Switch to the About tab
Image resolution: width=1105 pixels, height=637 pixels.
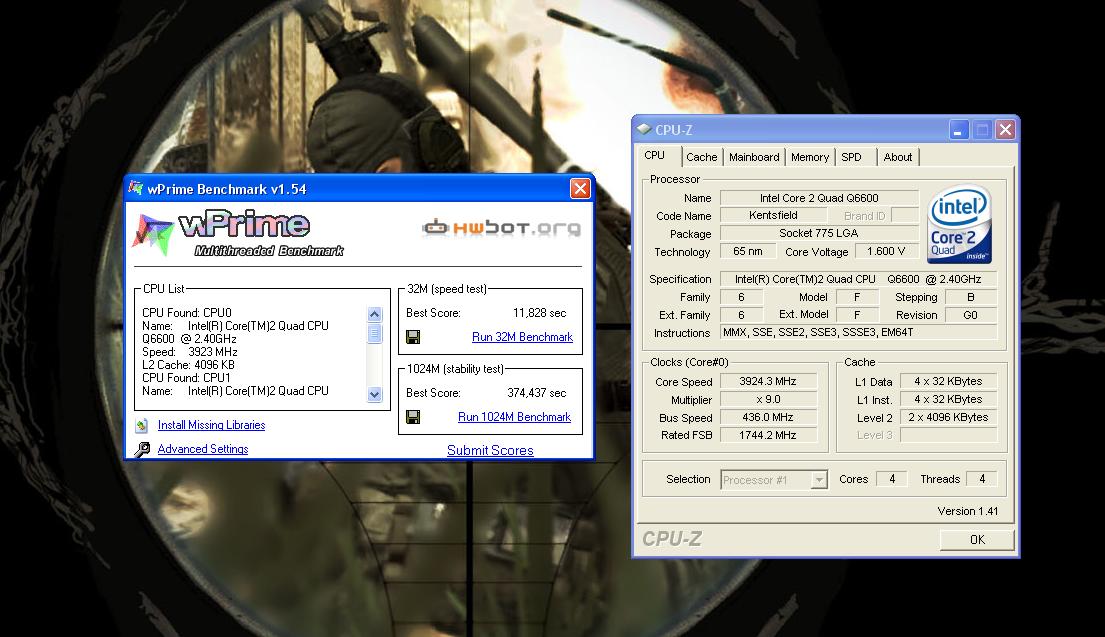pos(898,157)
